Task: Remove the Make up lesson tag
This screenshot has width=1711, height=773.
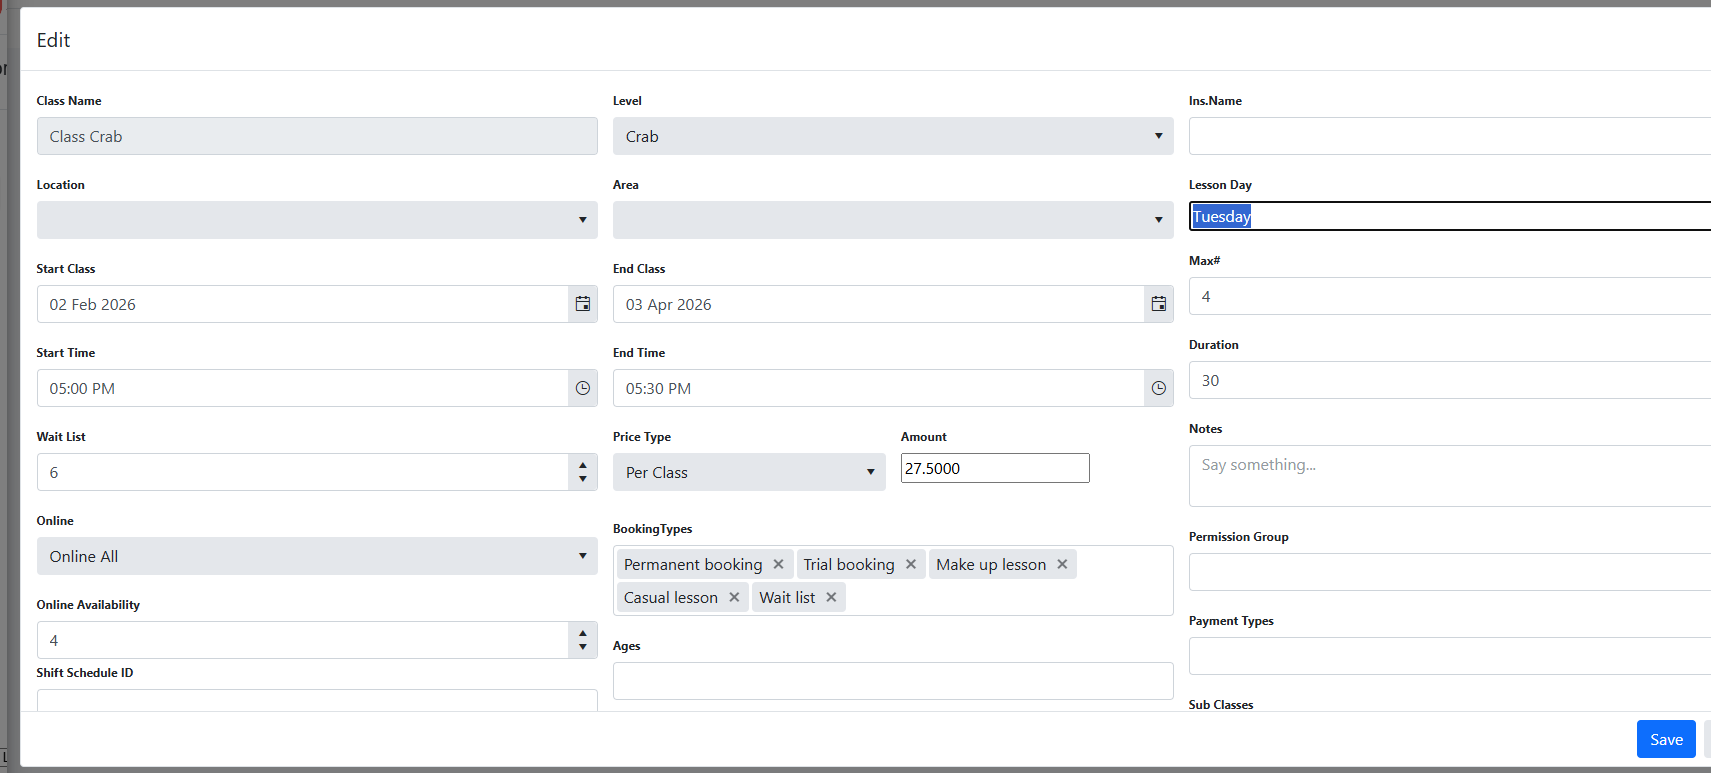Action: pos(1062,564)
